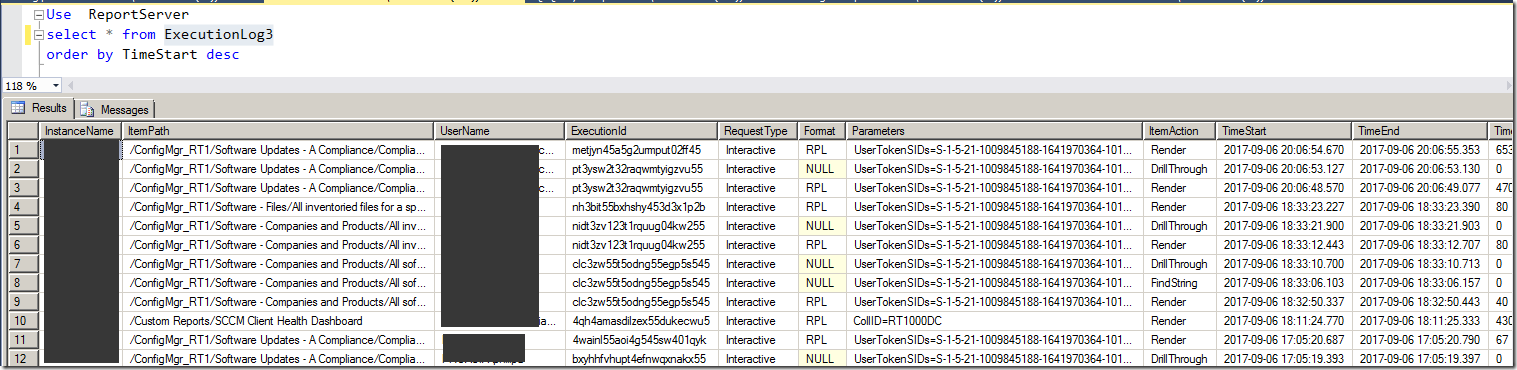This screenshot has height=370, width=1517.
Task: Click ExecutionId cell metjyn45a5g2urmput02ff45
Action: (642, 150)
